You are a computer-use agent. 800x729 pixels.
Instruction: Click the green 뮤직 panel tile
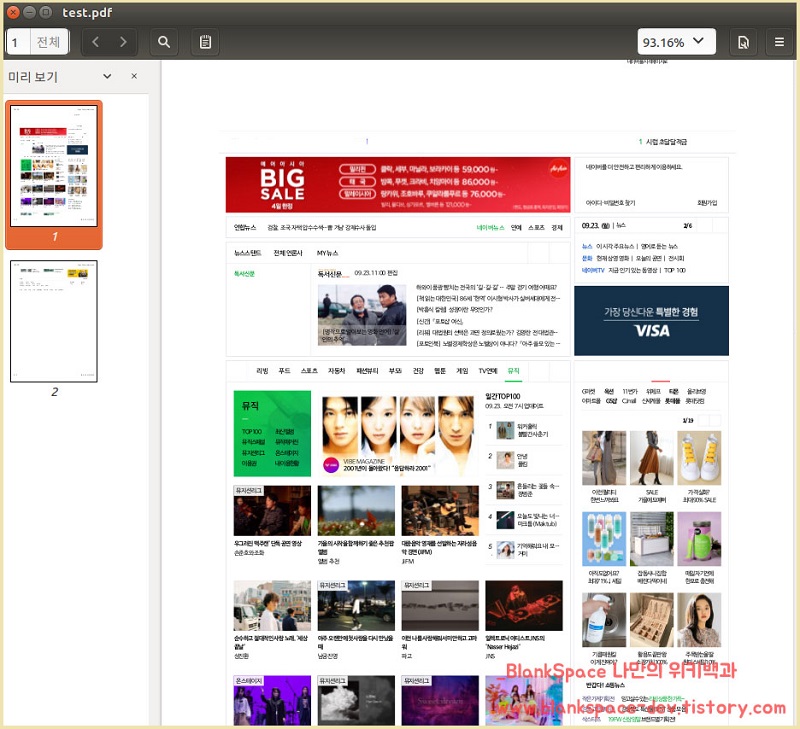tap(272, 434)
